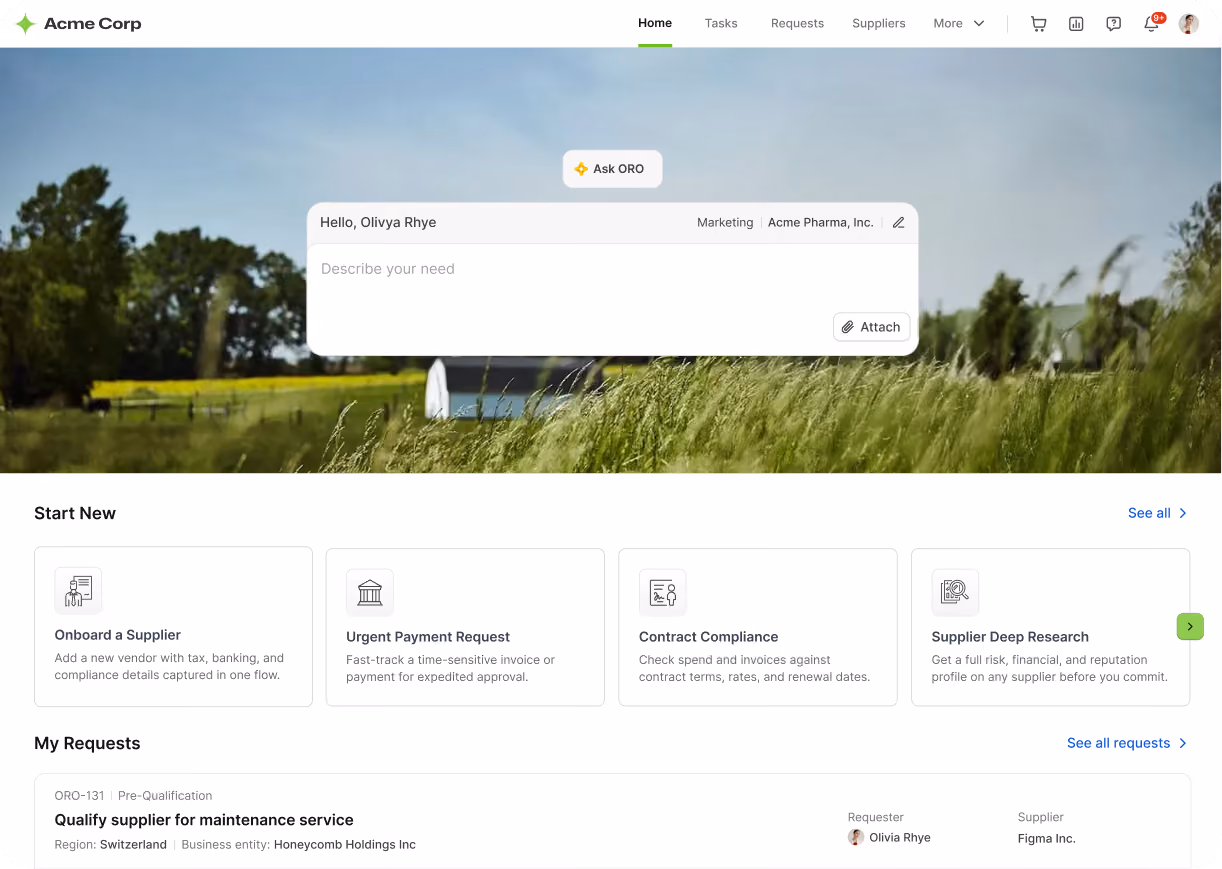Screen dimensions: 1222x869
Task: Open request Qualify supplier for maintenance service
Action: point(204,820)
